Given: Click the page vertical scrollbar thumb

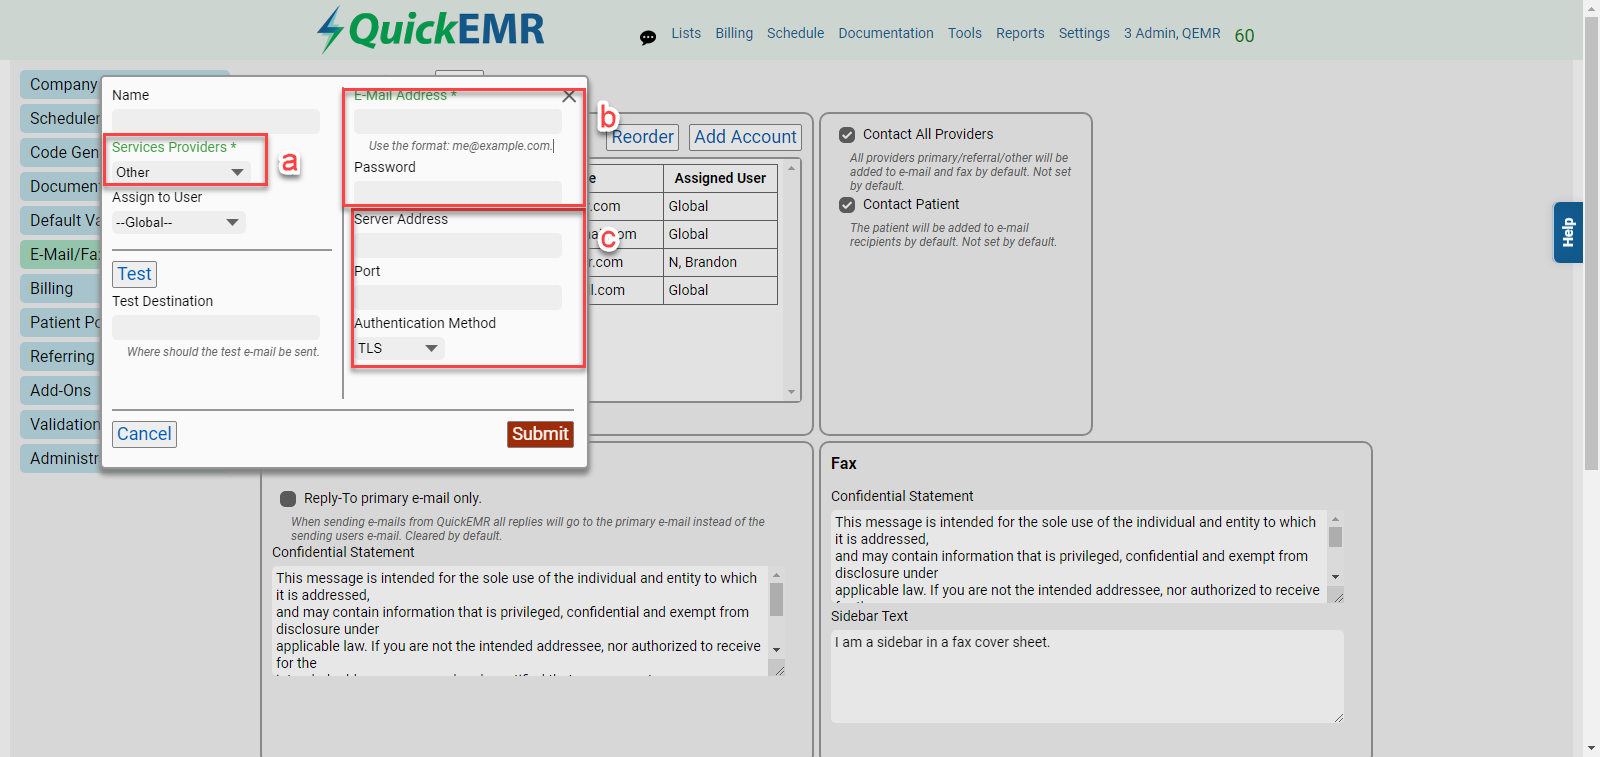Looking at the screenshot, I should [1591, 242].
